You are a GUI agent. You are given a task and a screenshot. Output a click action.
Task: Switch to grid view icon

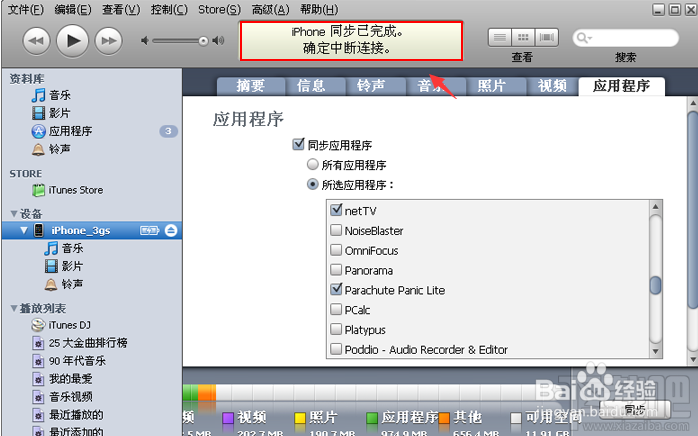pyautogui.click(x=523, y=38)
